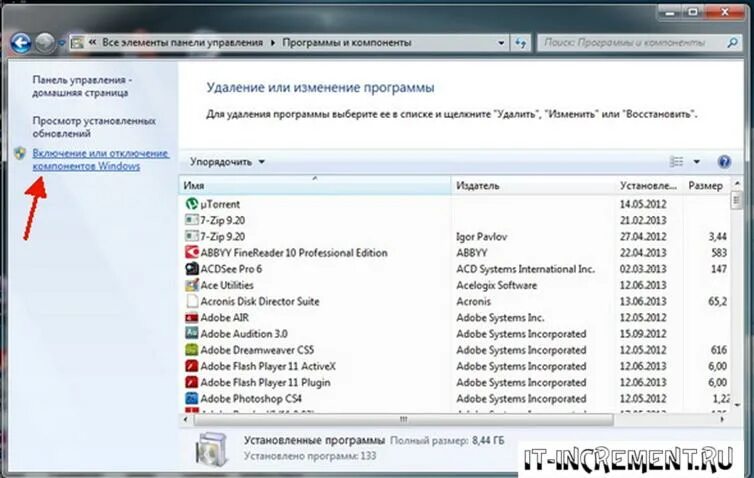754x478 pixels.
Task: Open the Упорядочить dropdown menu
Action: 227,162
